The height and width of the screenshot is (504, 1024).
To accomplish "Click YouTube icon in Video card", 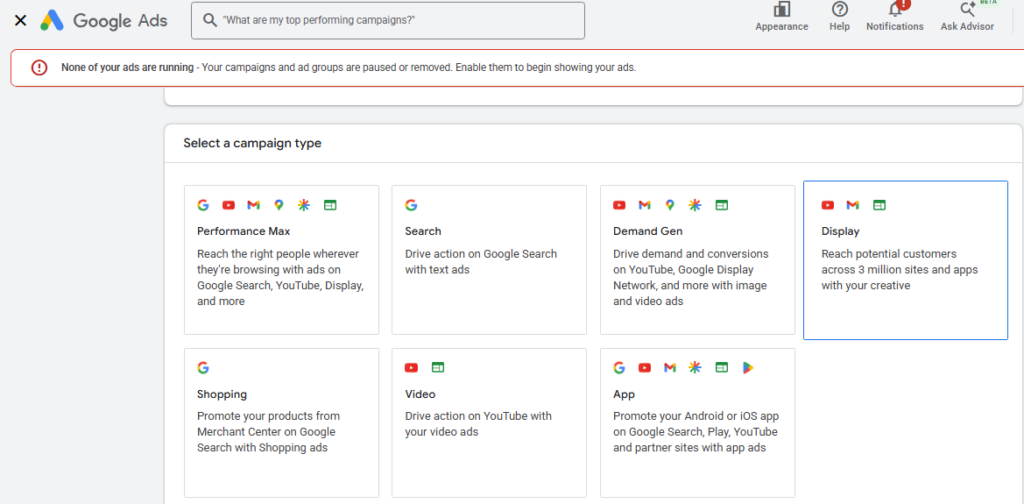I will point(411,368).
